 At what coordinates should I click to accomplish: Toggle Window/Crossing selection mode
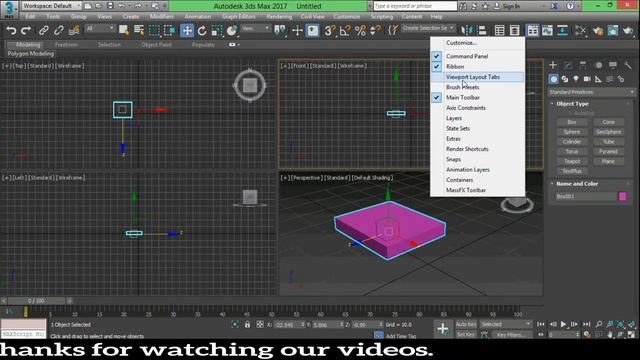(169, 30)
